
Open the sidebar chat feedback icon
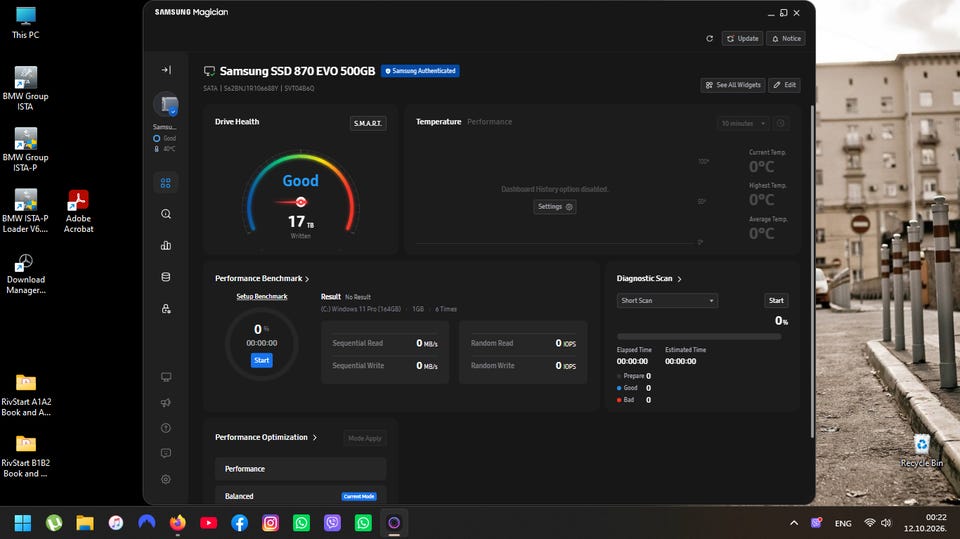(x=165, y=453)
